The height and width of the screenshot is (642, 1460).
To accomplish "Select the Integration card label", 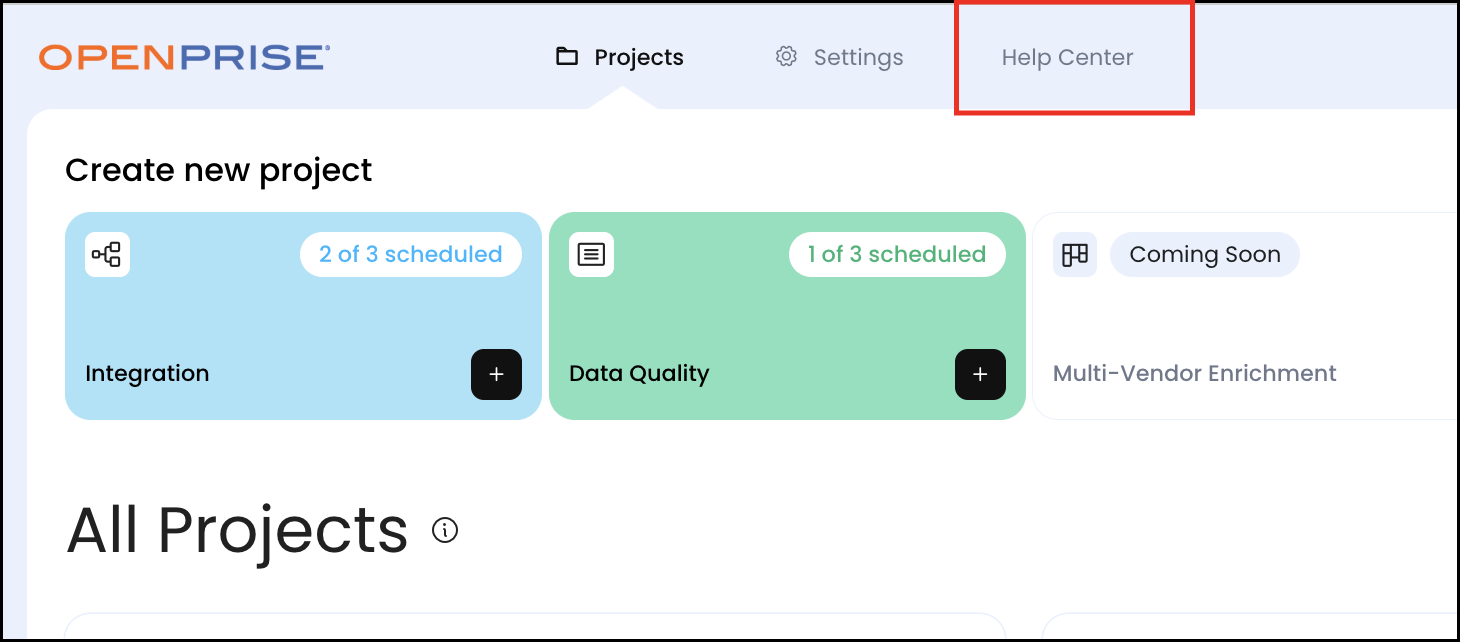I will pos(147,374).
